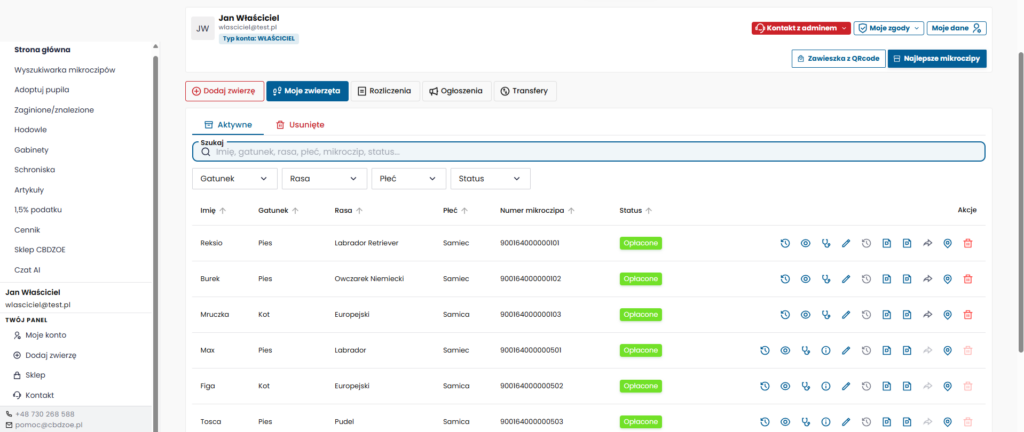Expand the Status filter dropdown
The width and height of the screenshot is (1024, 432).
(x=490, y=179)
